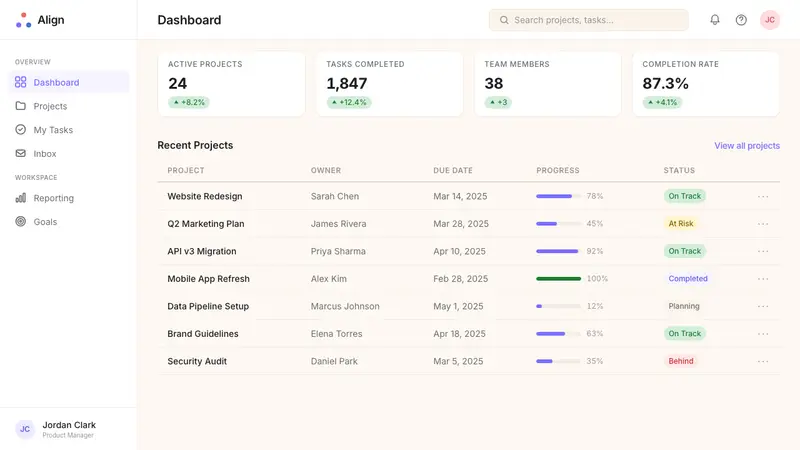The width and height of the screenshot is (800, 450).
Task: Sort by the PROJECT column header
Action: (x=186, y=170)
